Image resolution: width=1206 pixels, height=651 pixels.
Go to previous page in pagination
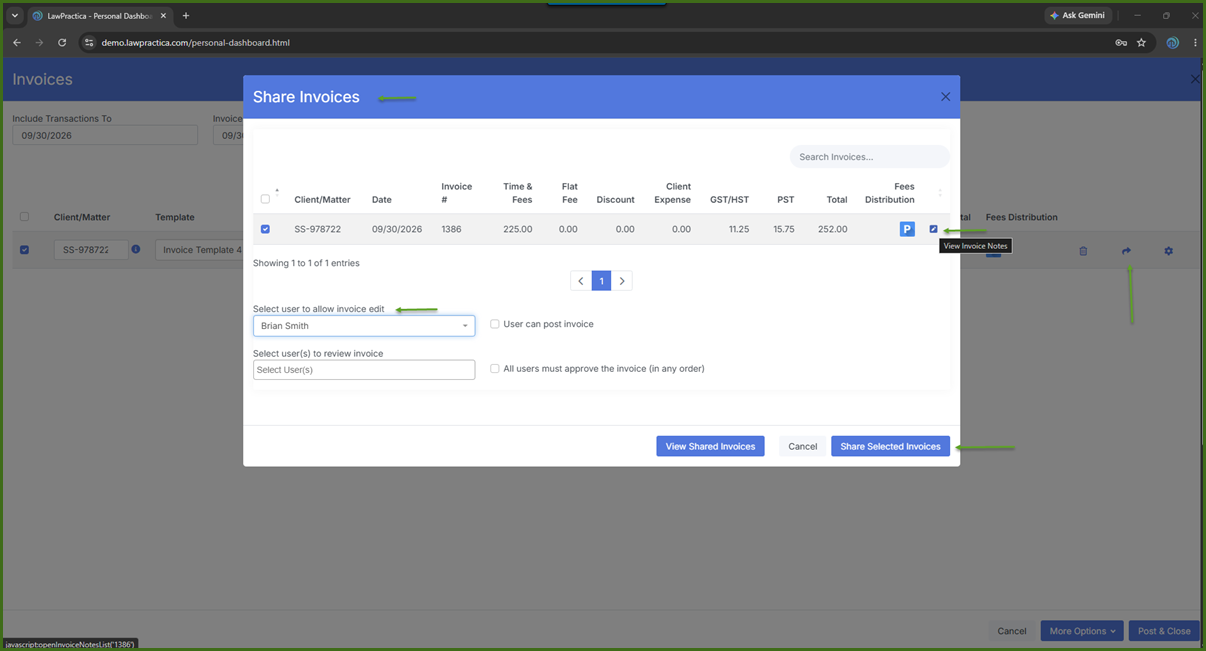tap(581, 281)
